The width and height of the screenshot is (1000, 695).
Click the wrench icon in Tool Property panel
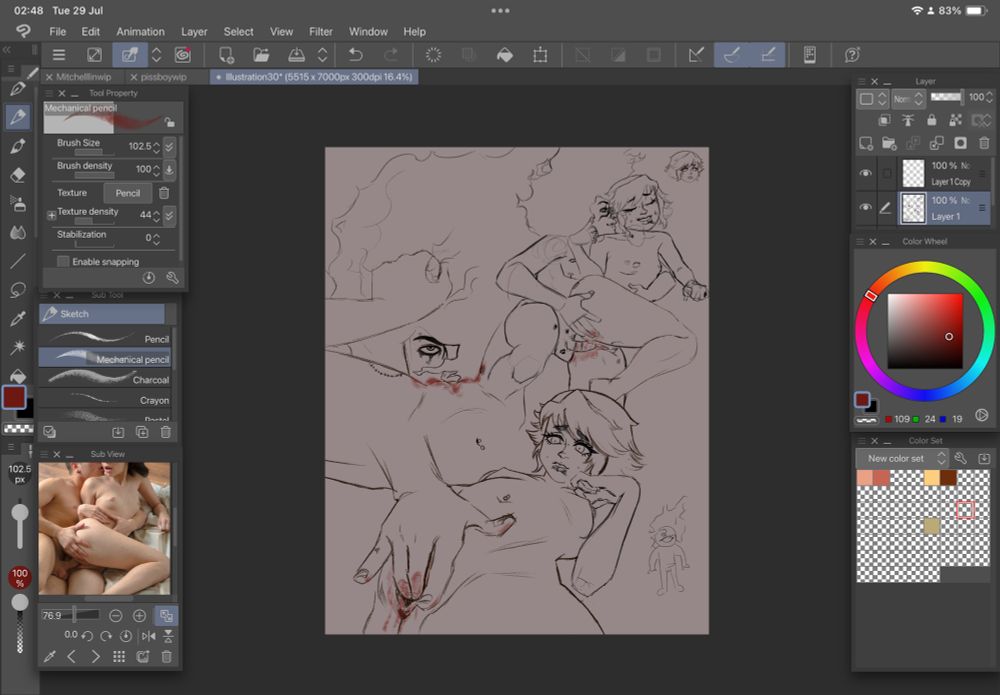click(x=172, y=278)
